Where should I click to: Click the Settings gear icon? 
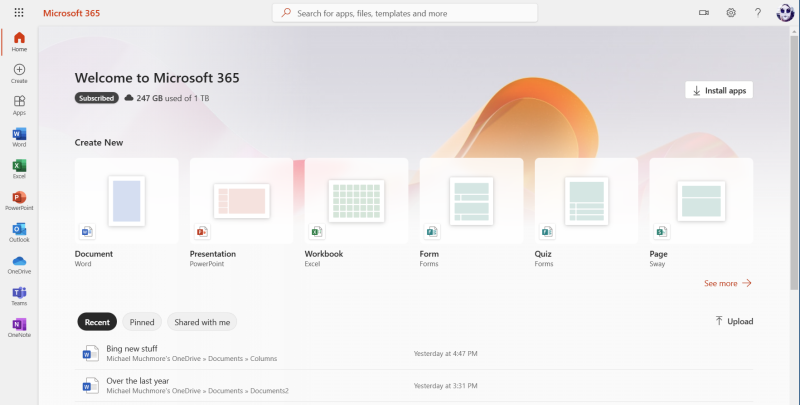click(x=731, y=13)
